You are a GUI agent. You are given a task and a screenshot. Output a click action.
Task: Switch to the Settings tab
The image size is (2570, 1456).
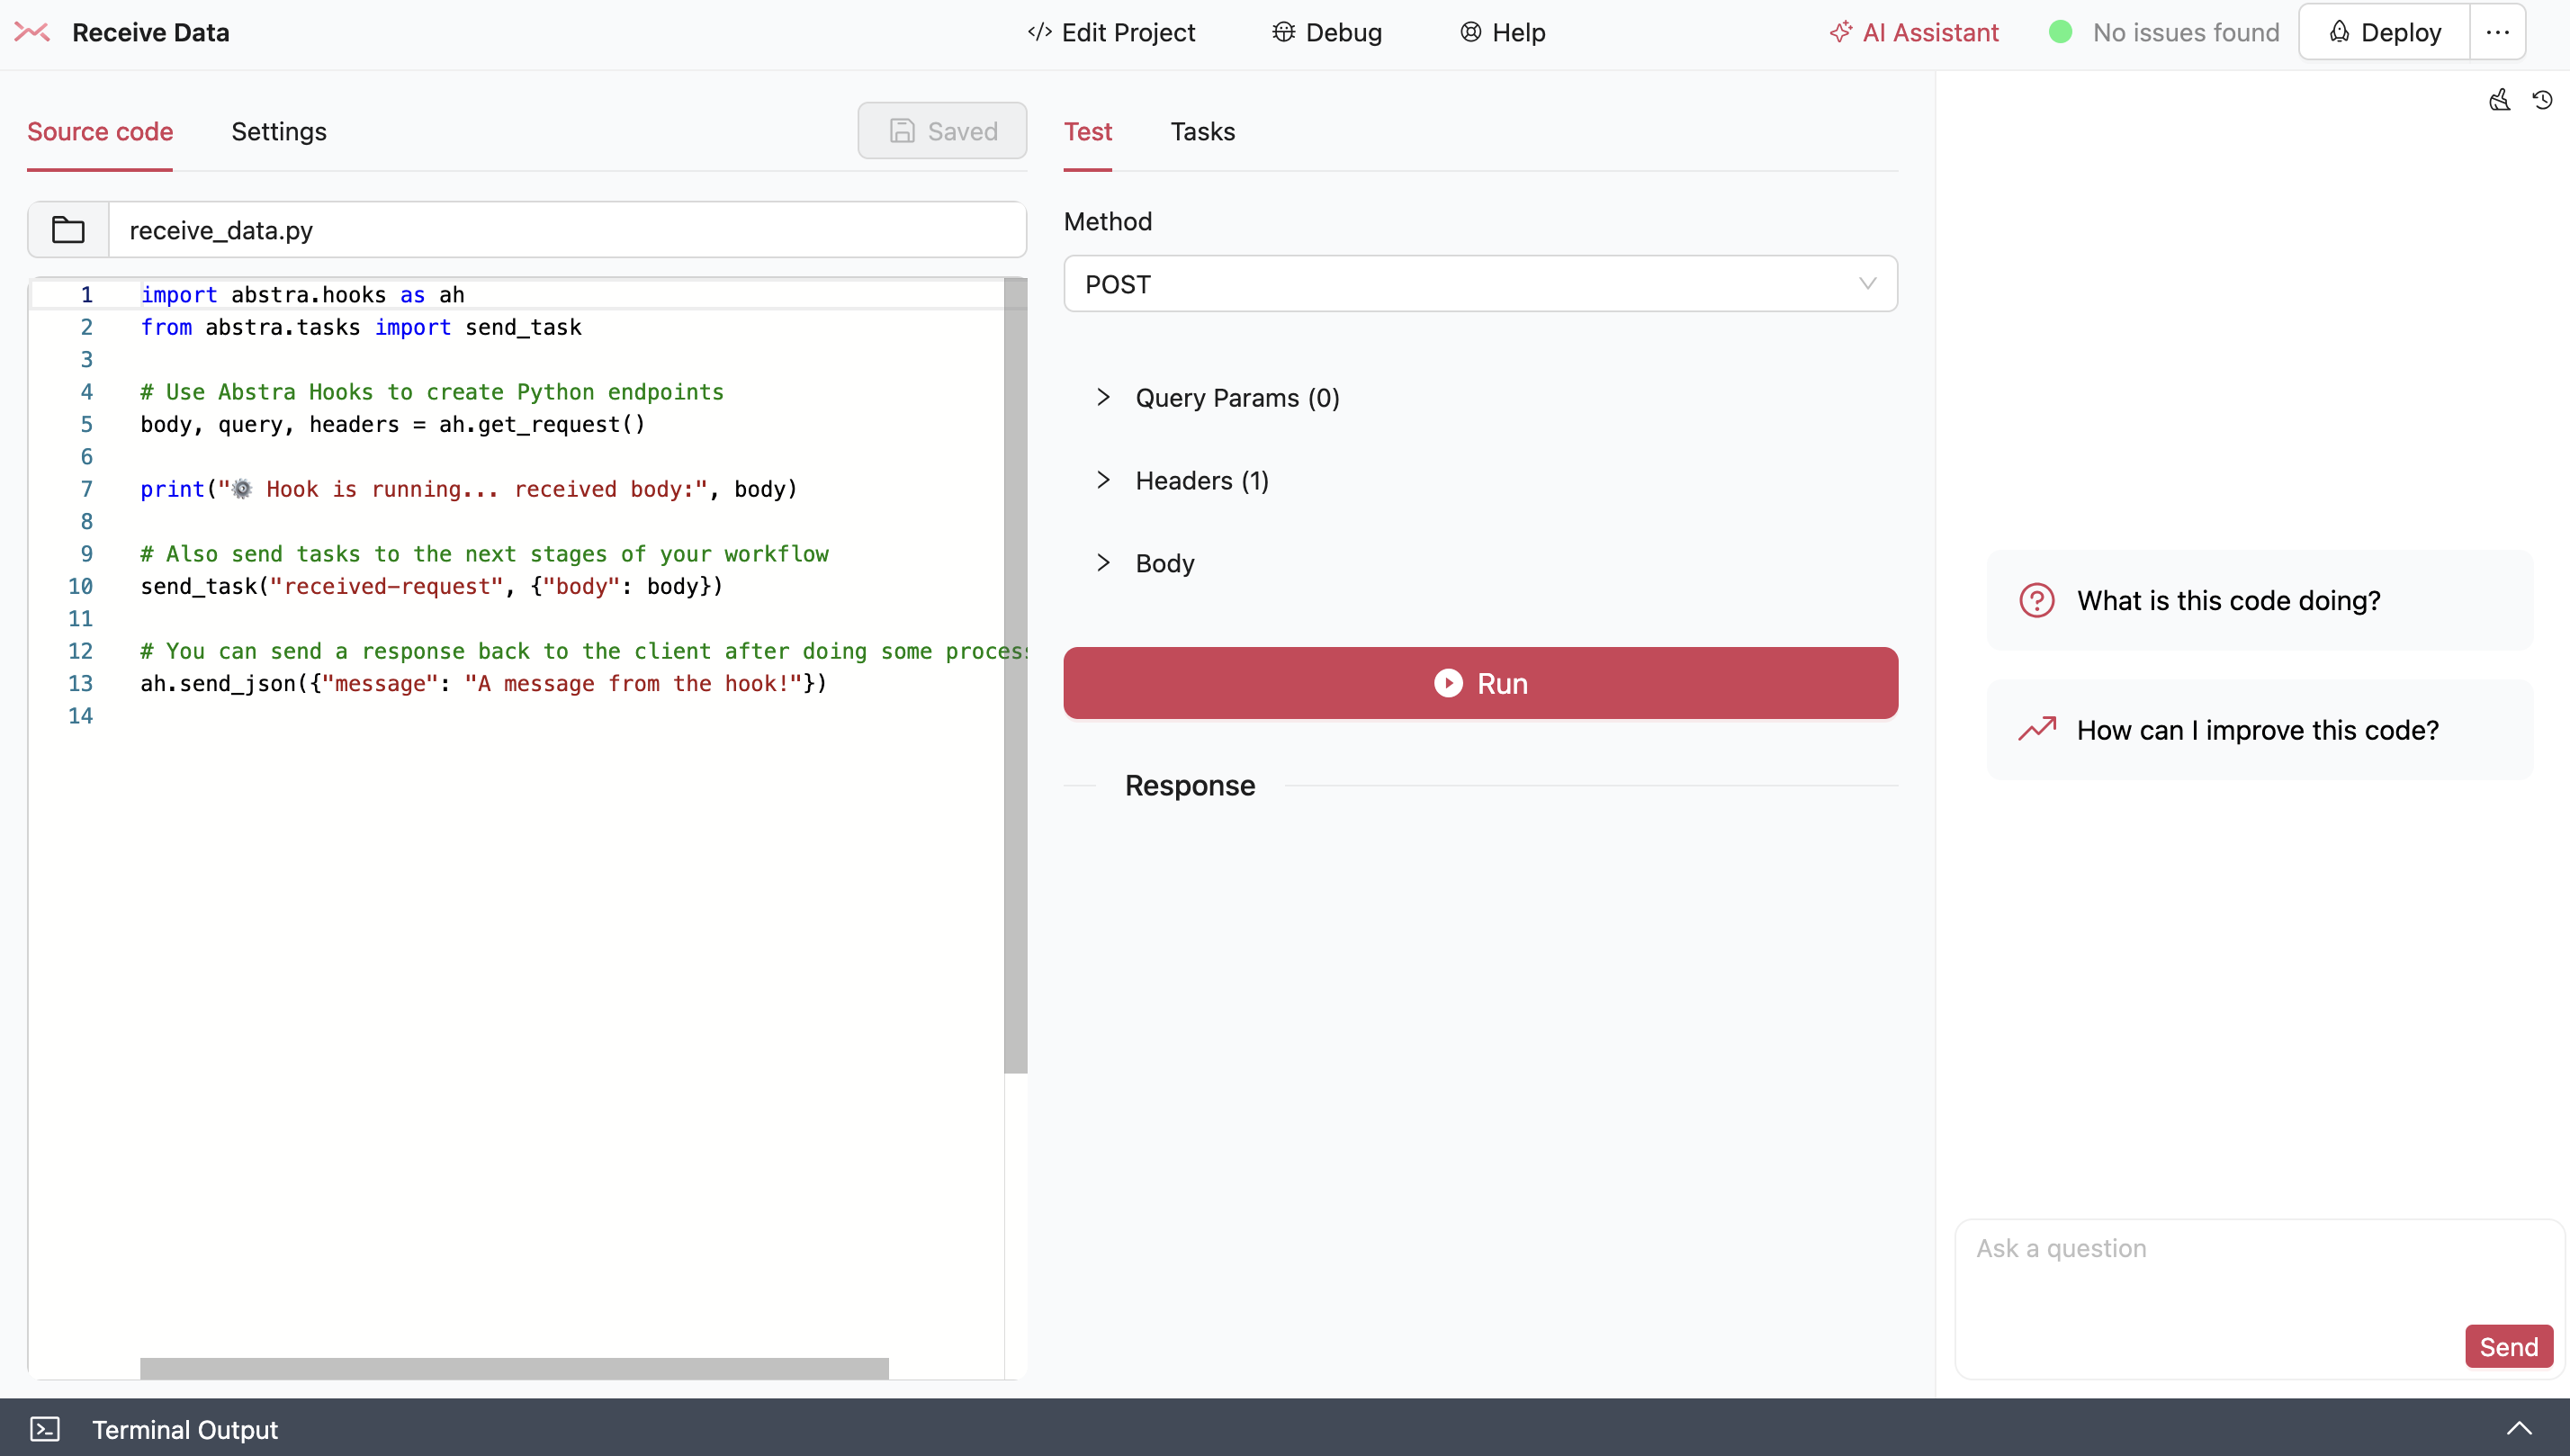[x=279, y=131]
